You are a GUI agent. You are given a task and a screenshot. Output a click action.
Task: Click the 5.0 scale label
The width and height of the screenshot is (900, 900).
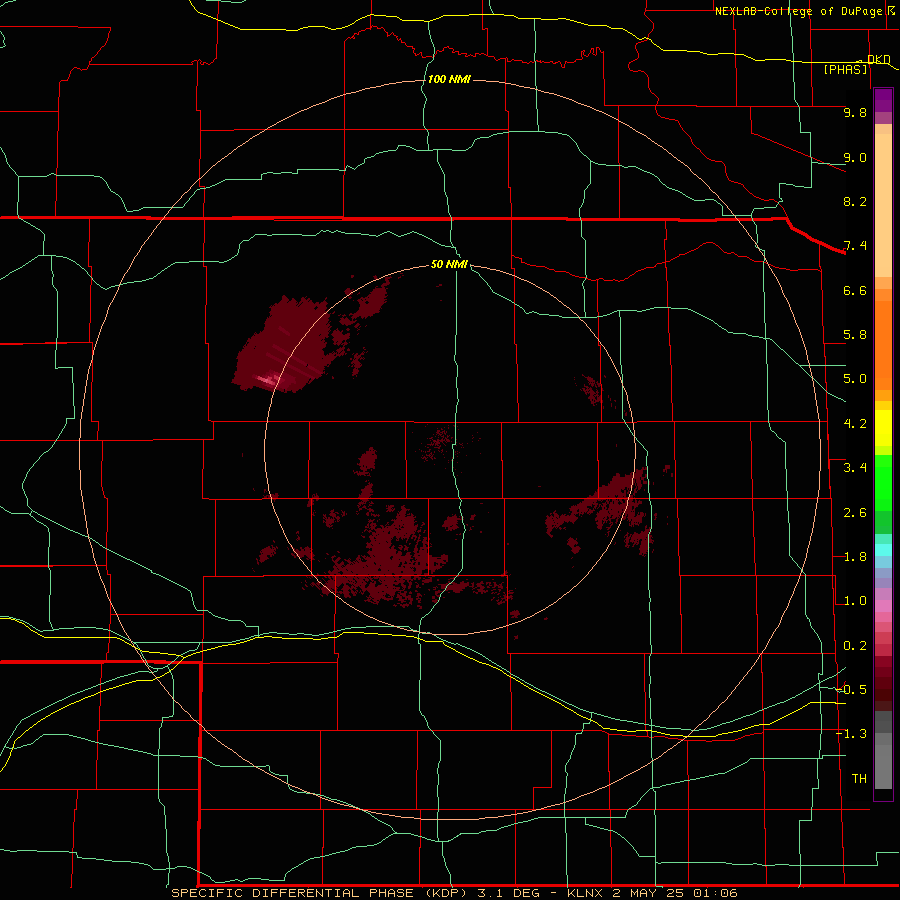click(855, 379)
